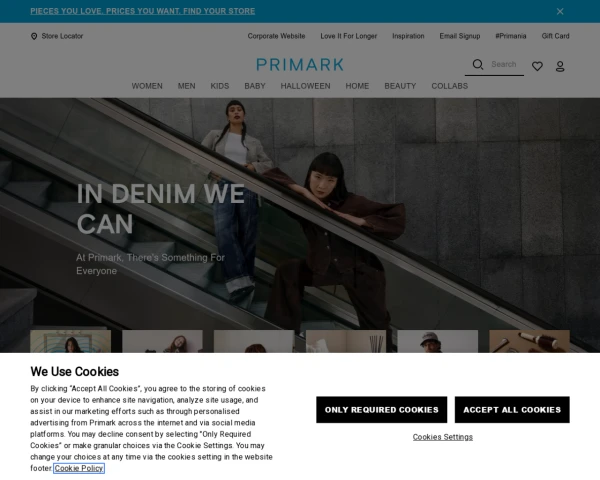Dismiss the top promo banner

coord(560,11)
